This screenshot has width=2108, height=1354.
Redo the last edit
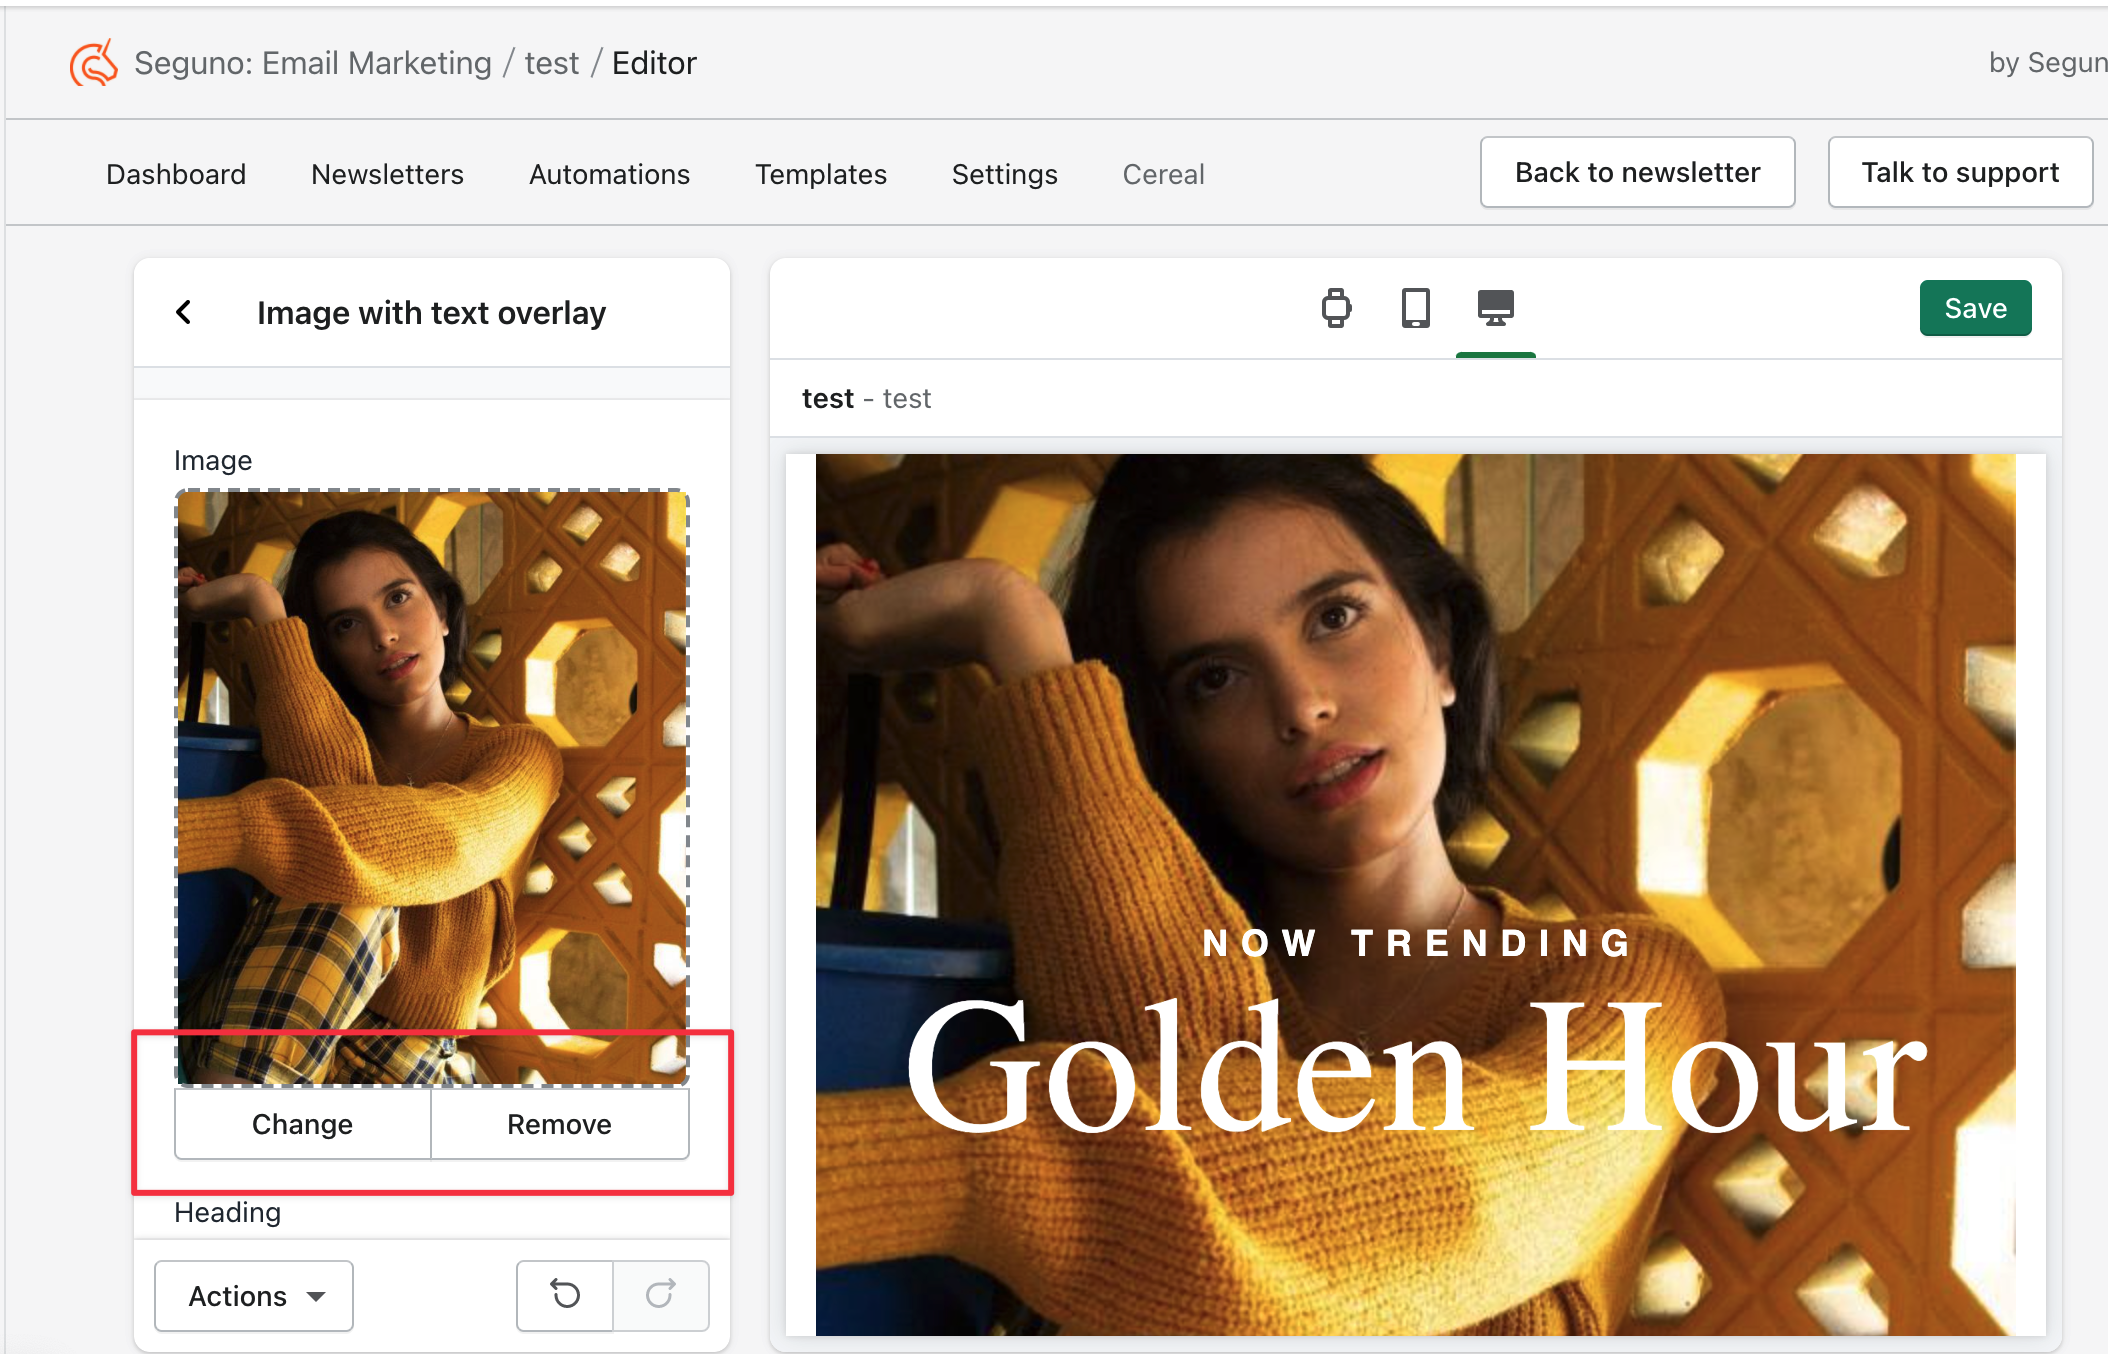[x=661, y=1295]
